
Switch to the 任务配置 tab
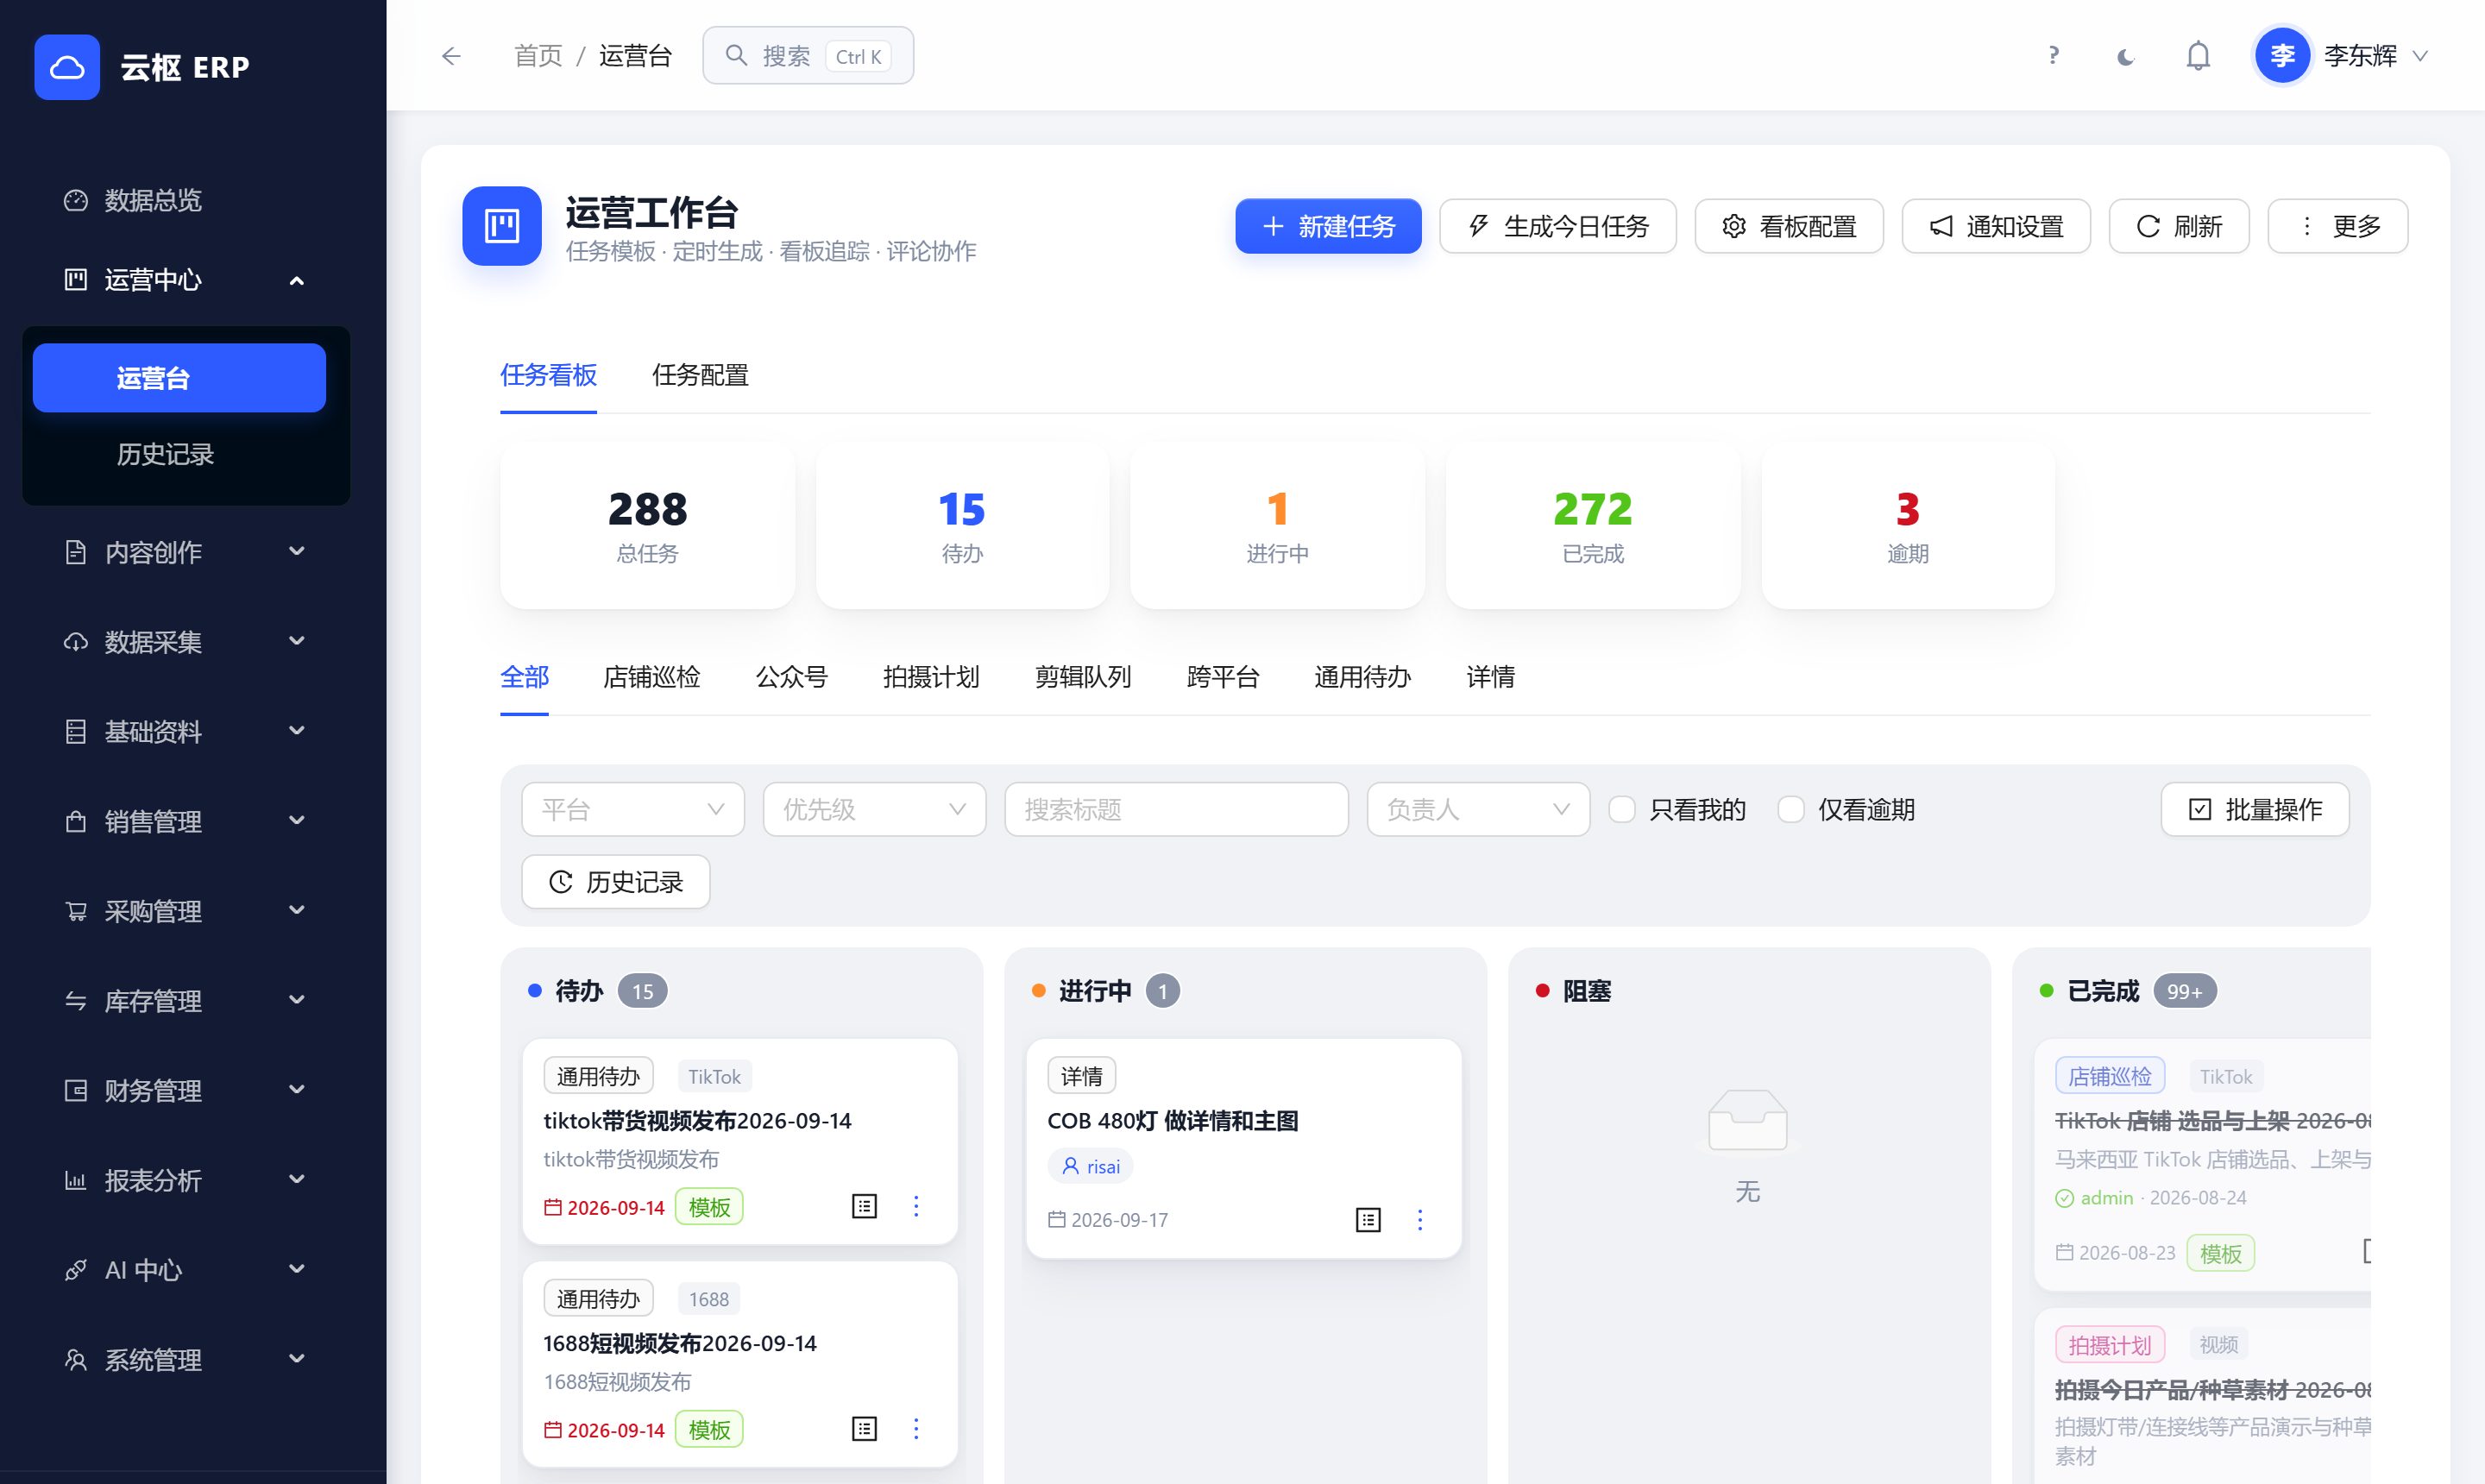tap(700, 375)
